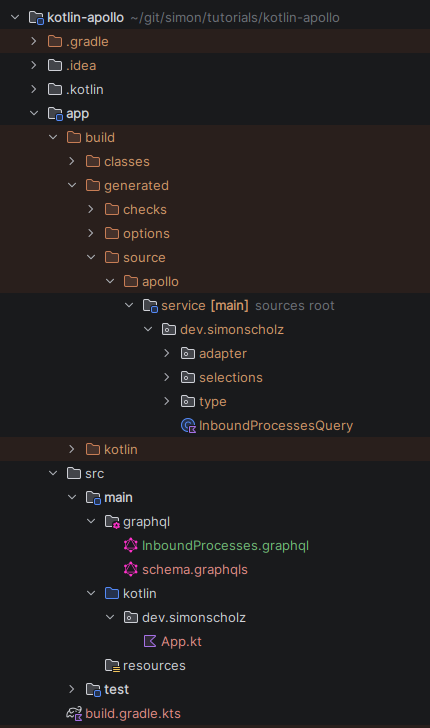
Task: Click the service sources root icon
Action: click(150, 306)
